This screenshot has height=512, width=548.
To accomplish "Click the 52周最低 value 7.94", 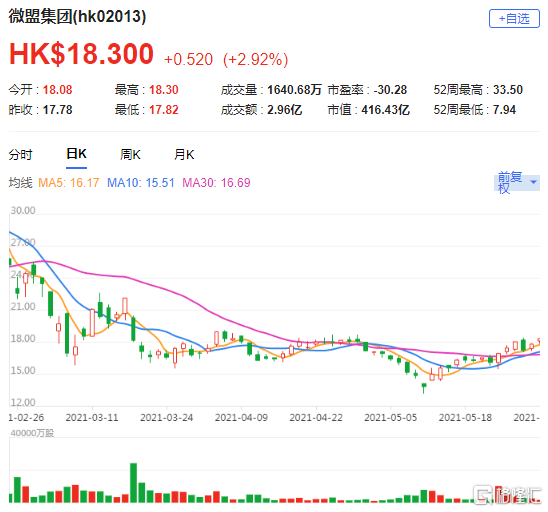I will tap(504, 110).
